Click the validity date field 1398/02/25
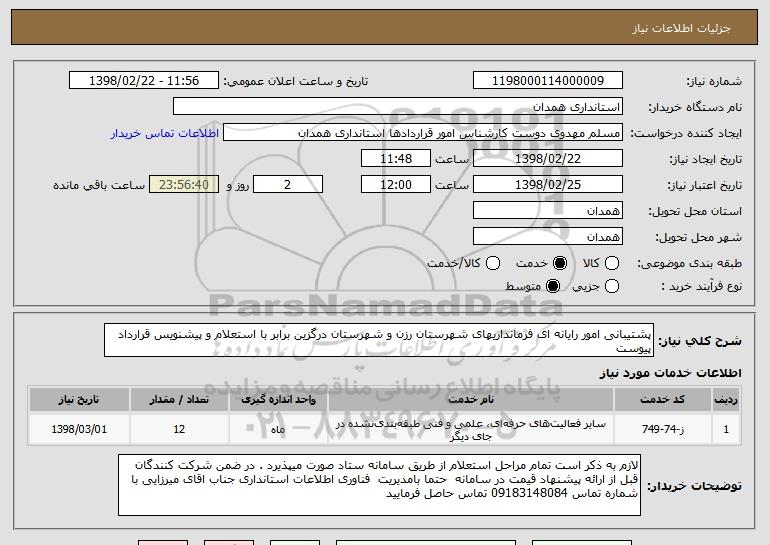Screen dimensions: 770x545 (x=548, y=185)
